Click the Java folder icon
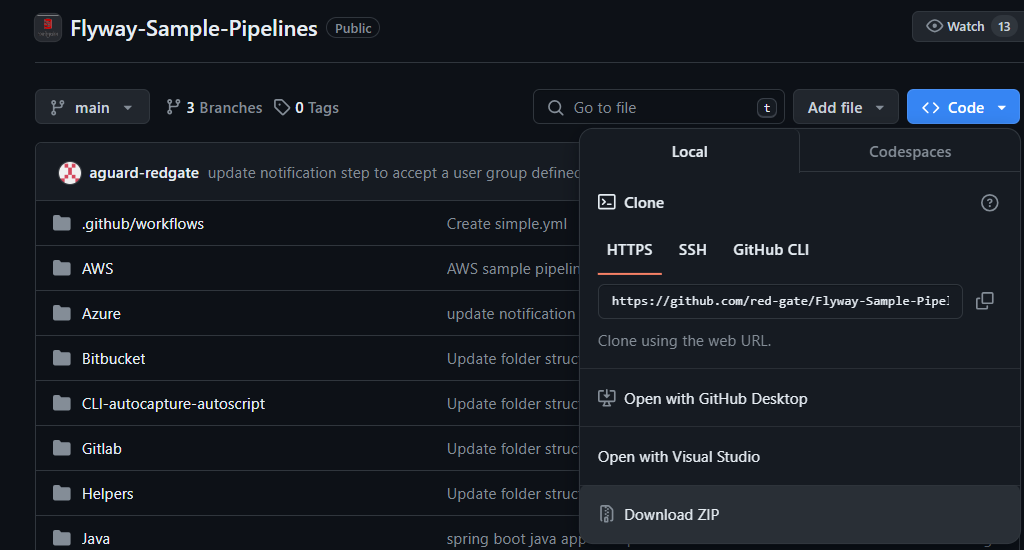The width and height of the screenshot is (1024, 550). (x=61, y=538)
